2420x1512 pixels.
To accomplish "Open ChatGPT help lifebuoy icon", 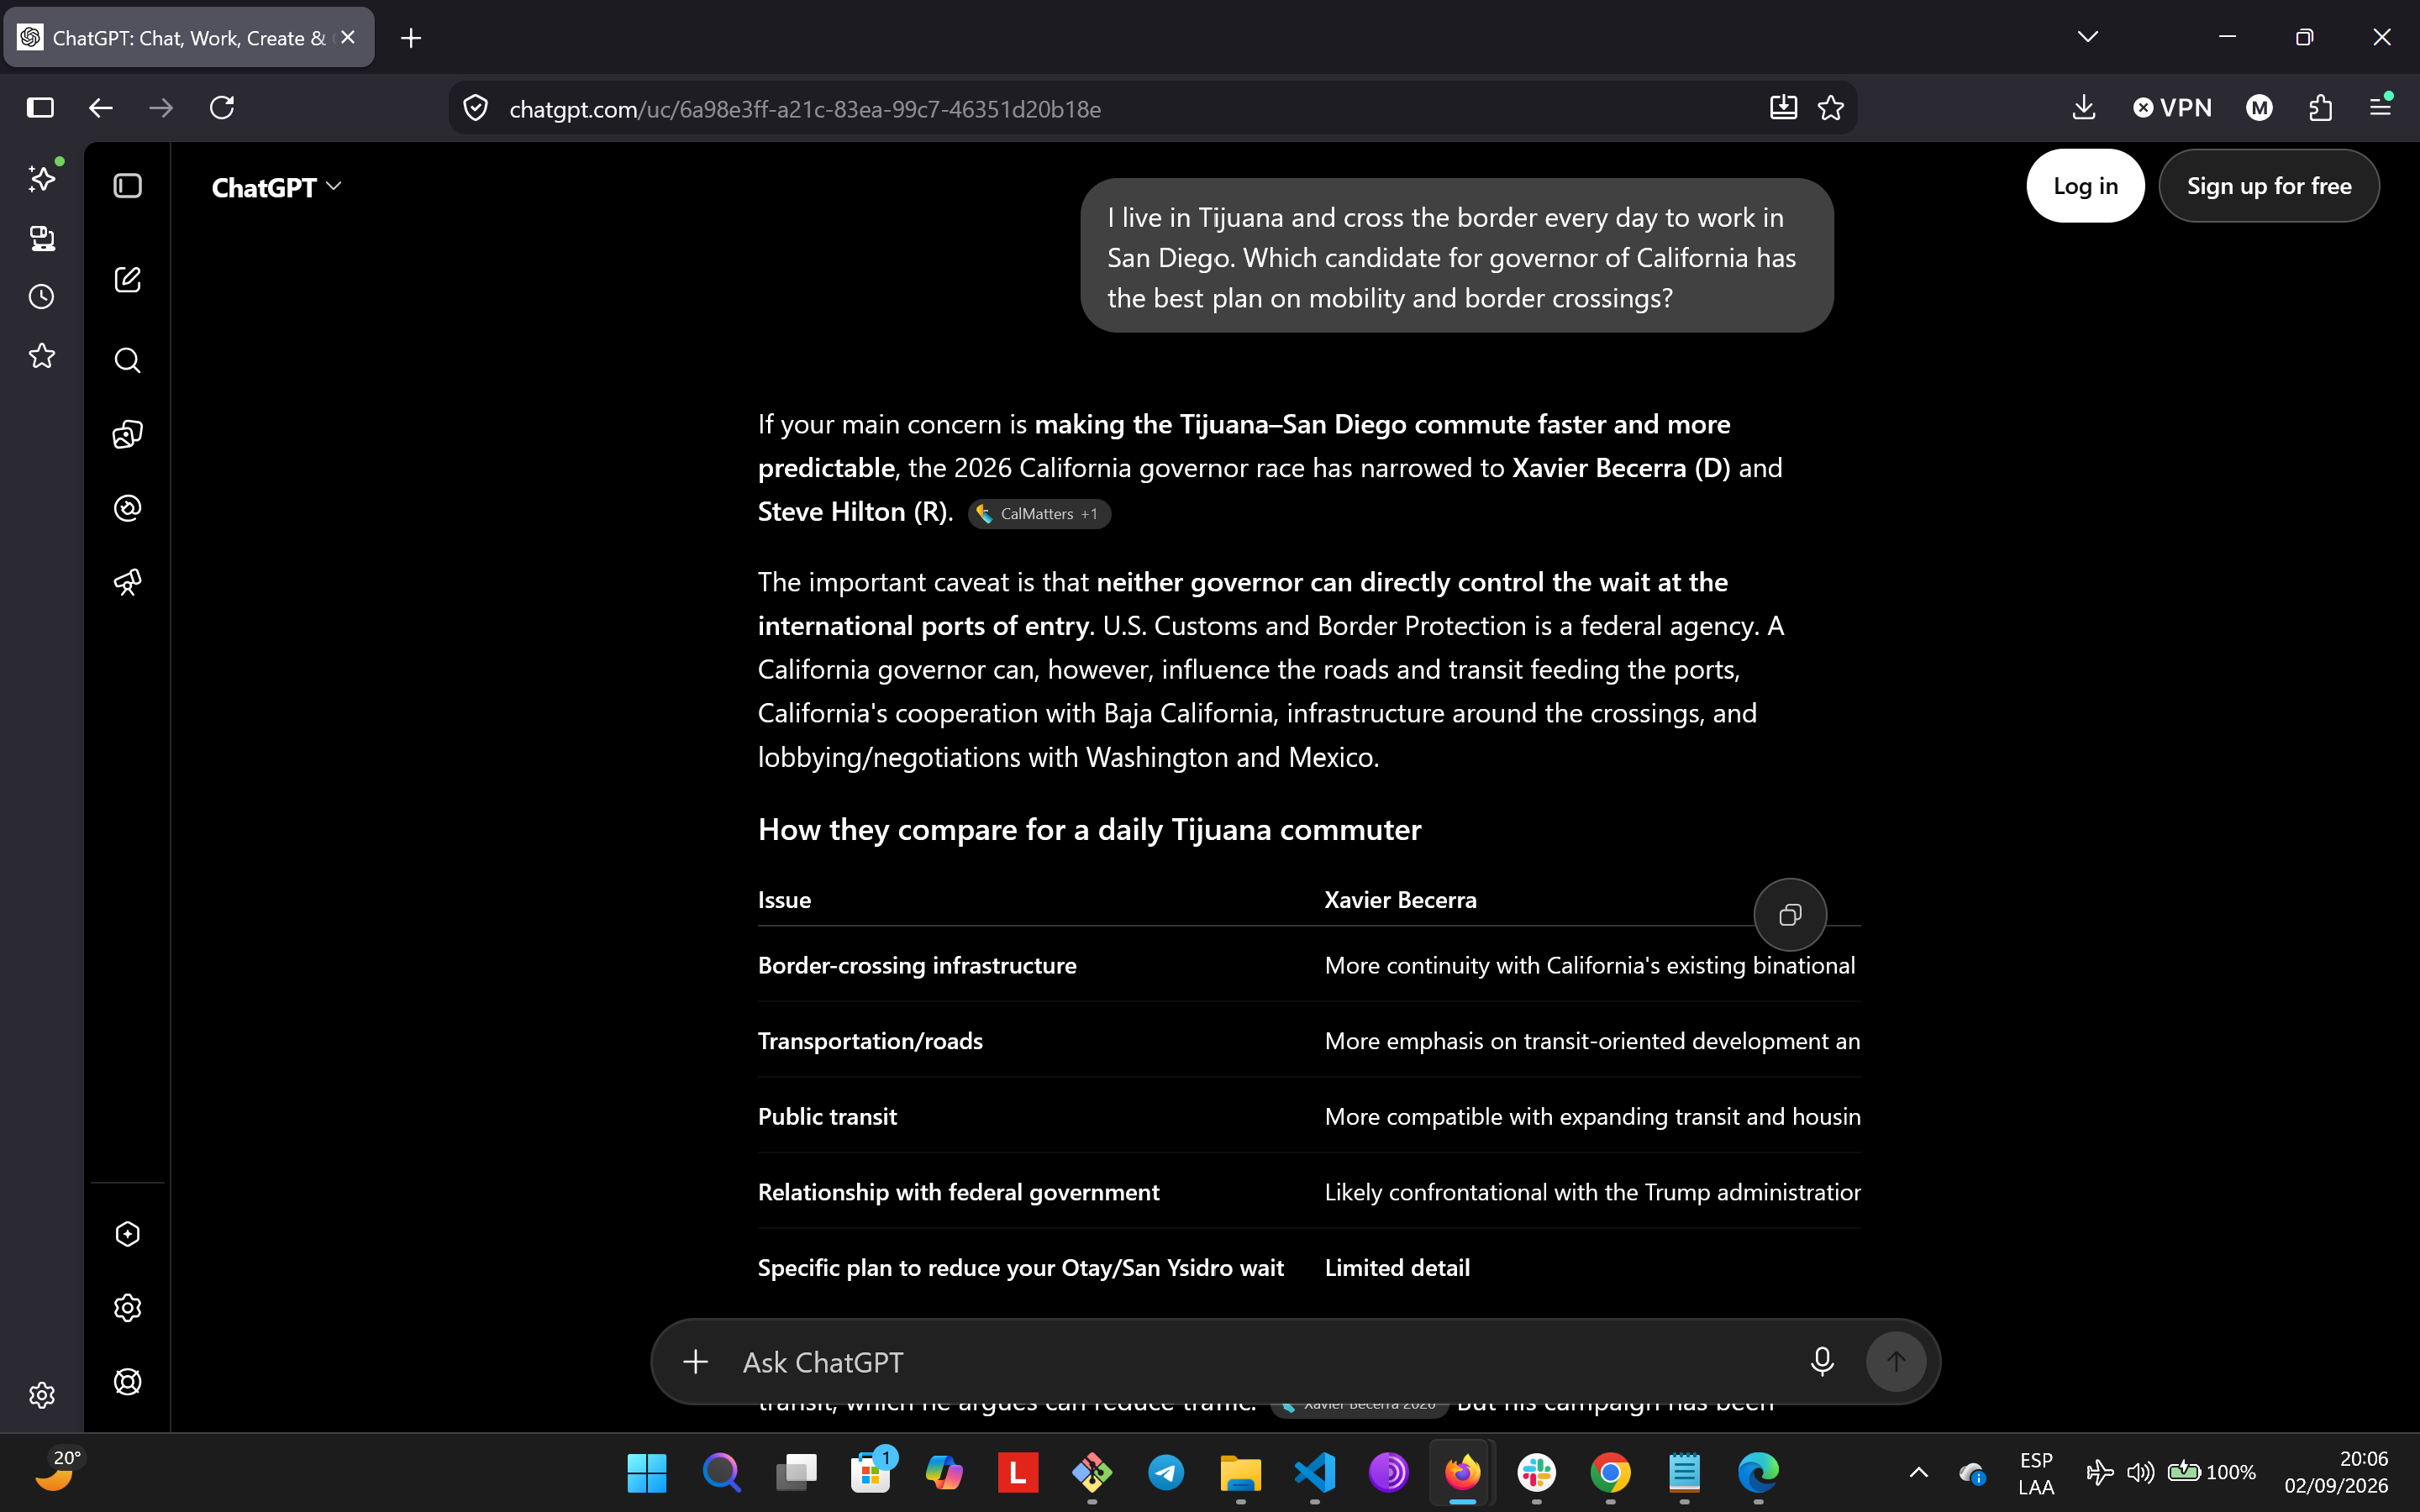I will pos(128,1382).
